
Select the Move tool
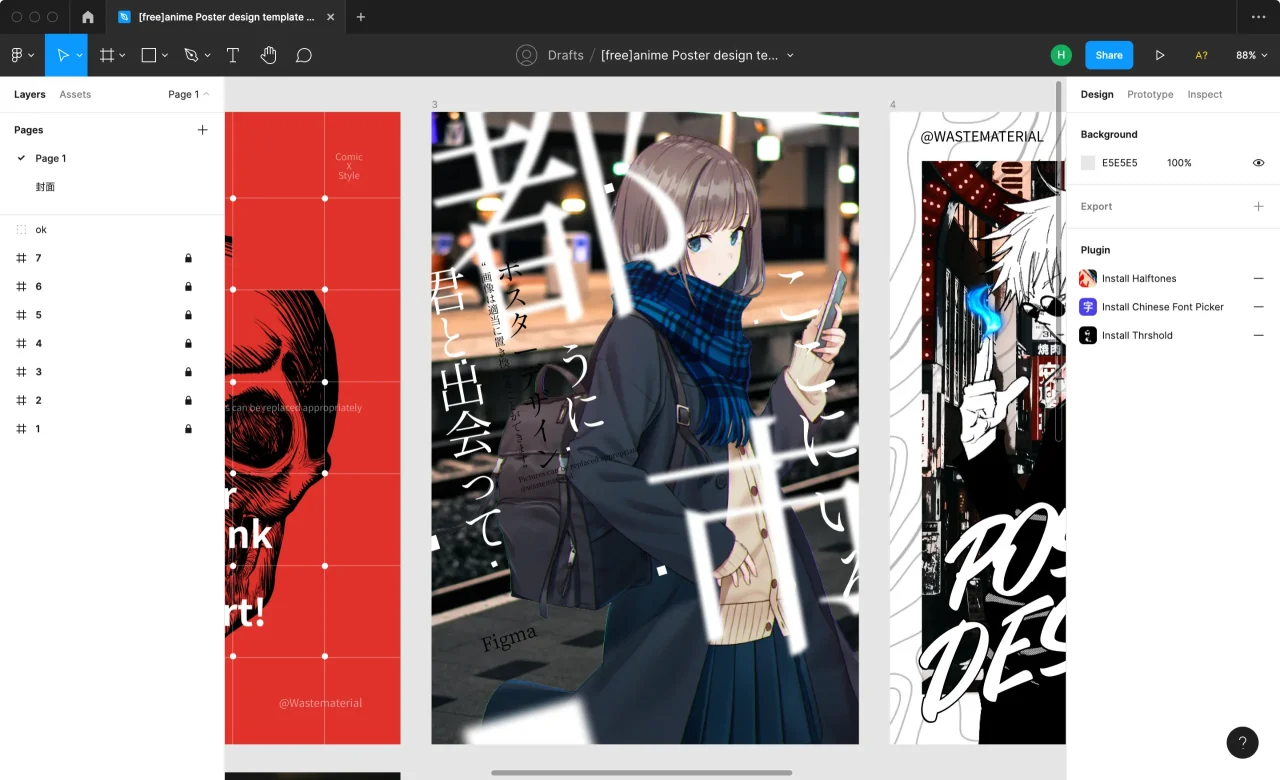[x=62, y=56]
